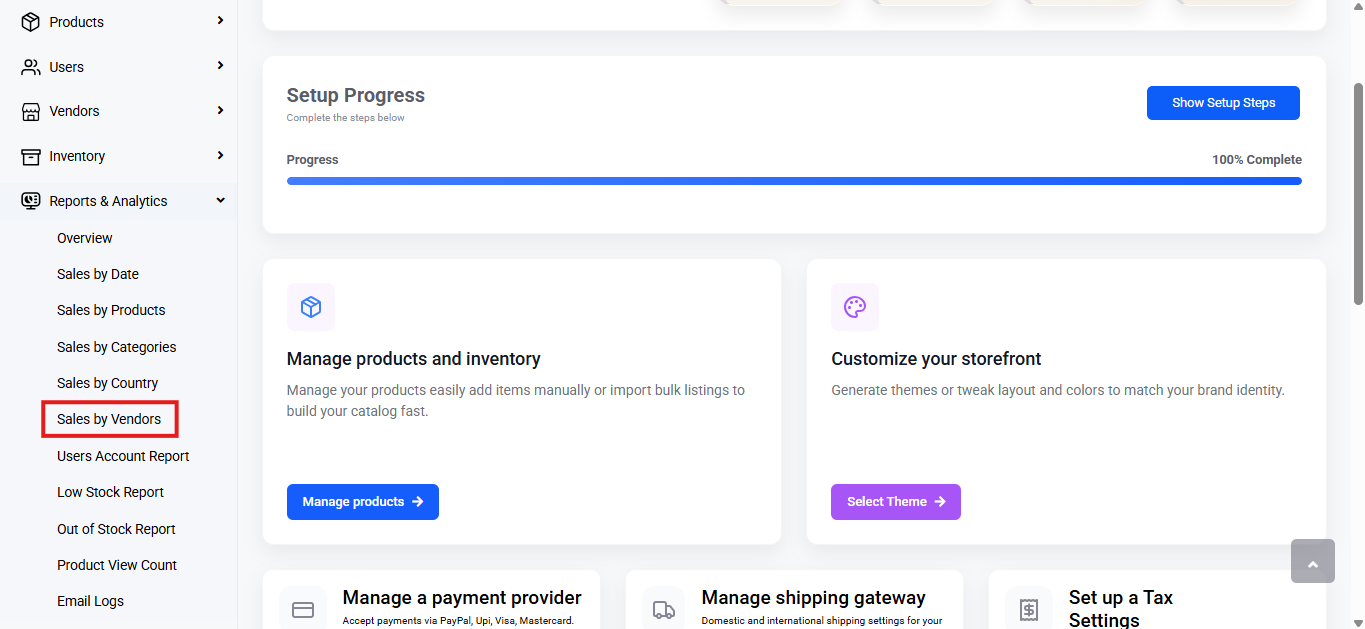Image resolution: width=1365 pixels, height=629 pixels.
Task: Click the palette icon above Customize your storefront
Action: [855, 307]
